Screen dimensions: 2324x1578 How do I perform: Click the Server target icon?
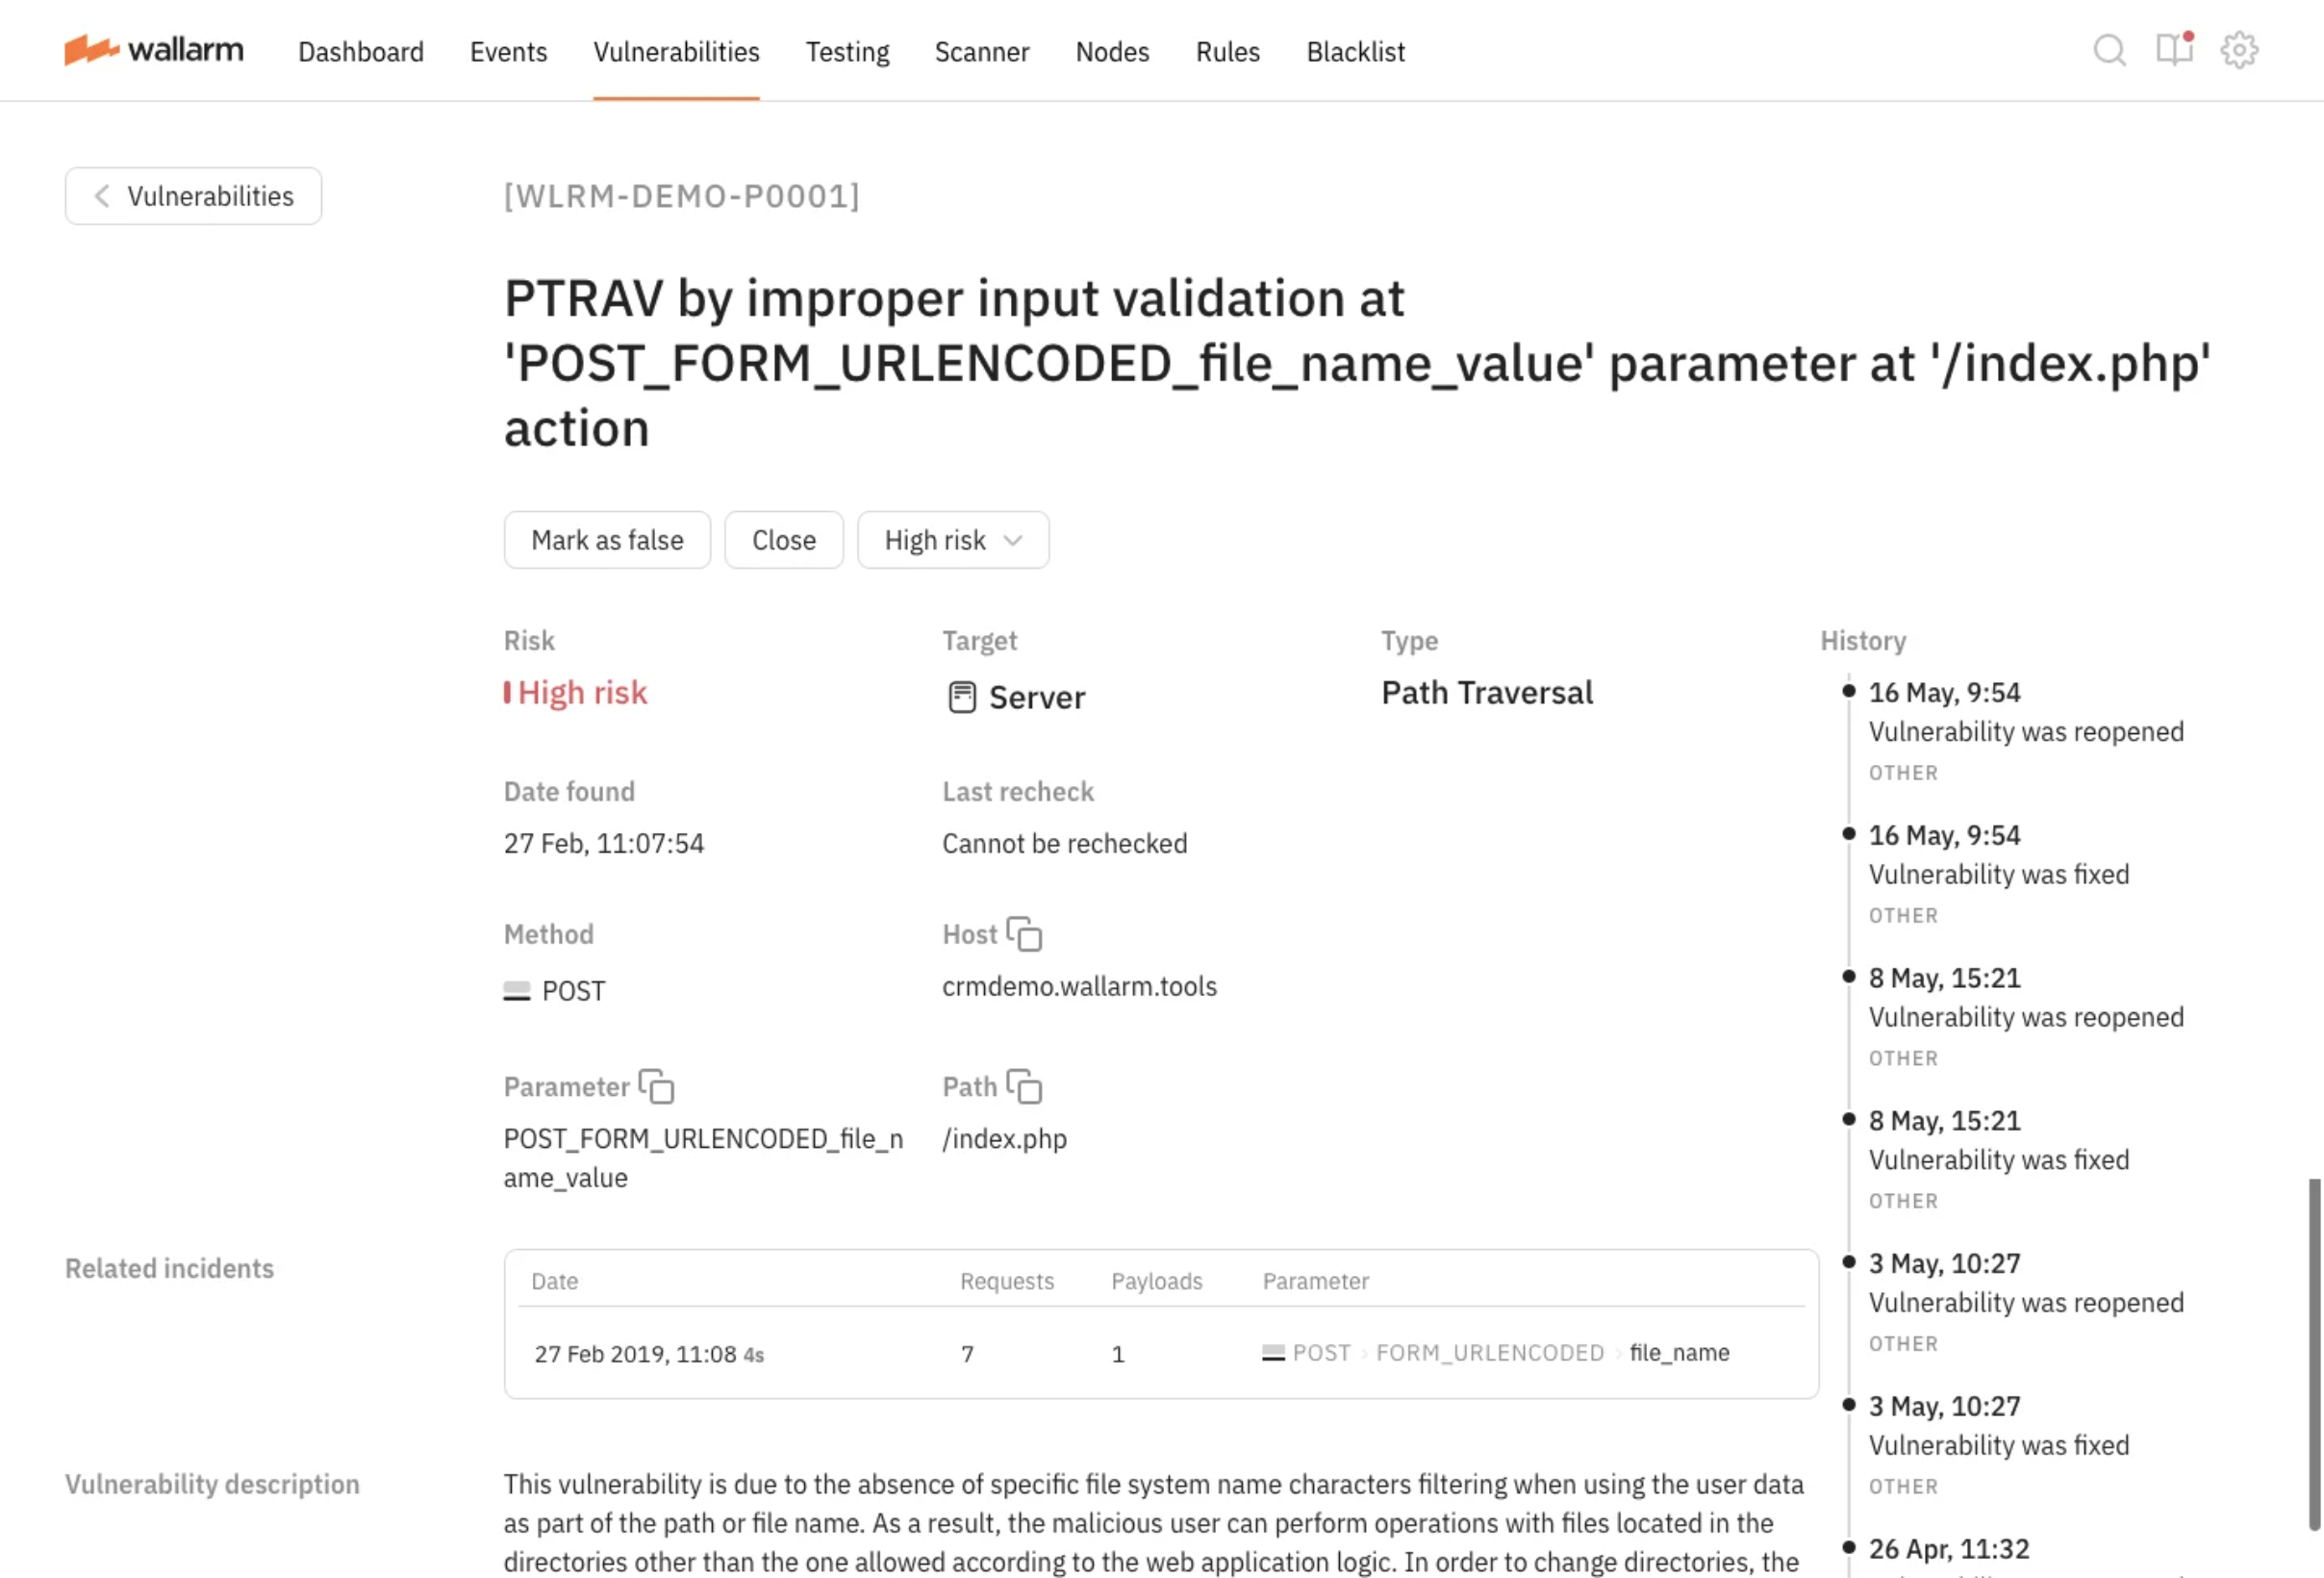(x=961, y=697)
